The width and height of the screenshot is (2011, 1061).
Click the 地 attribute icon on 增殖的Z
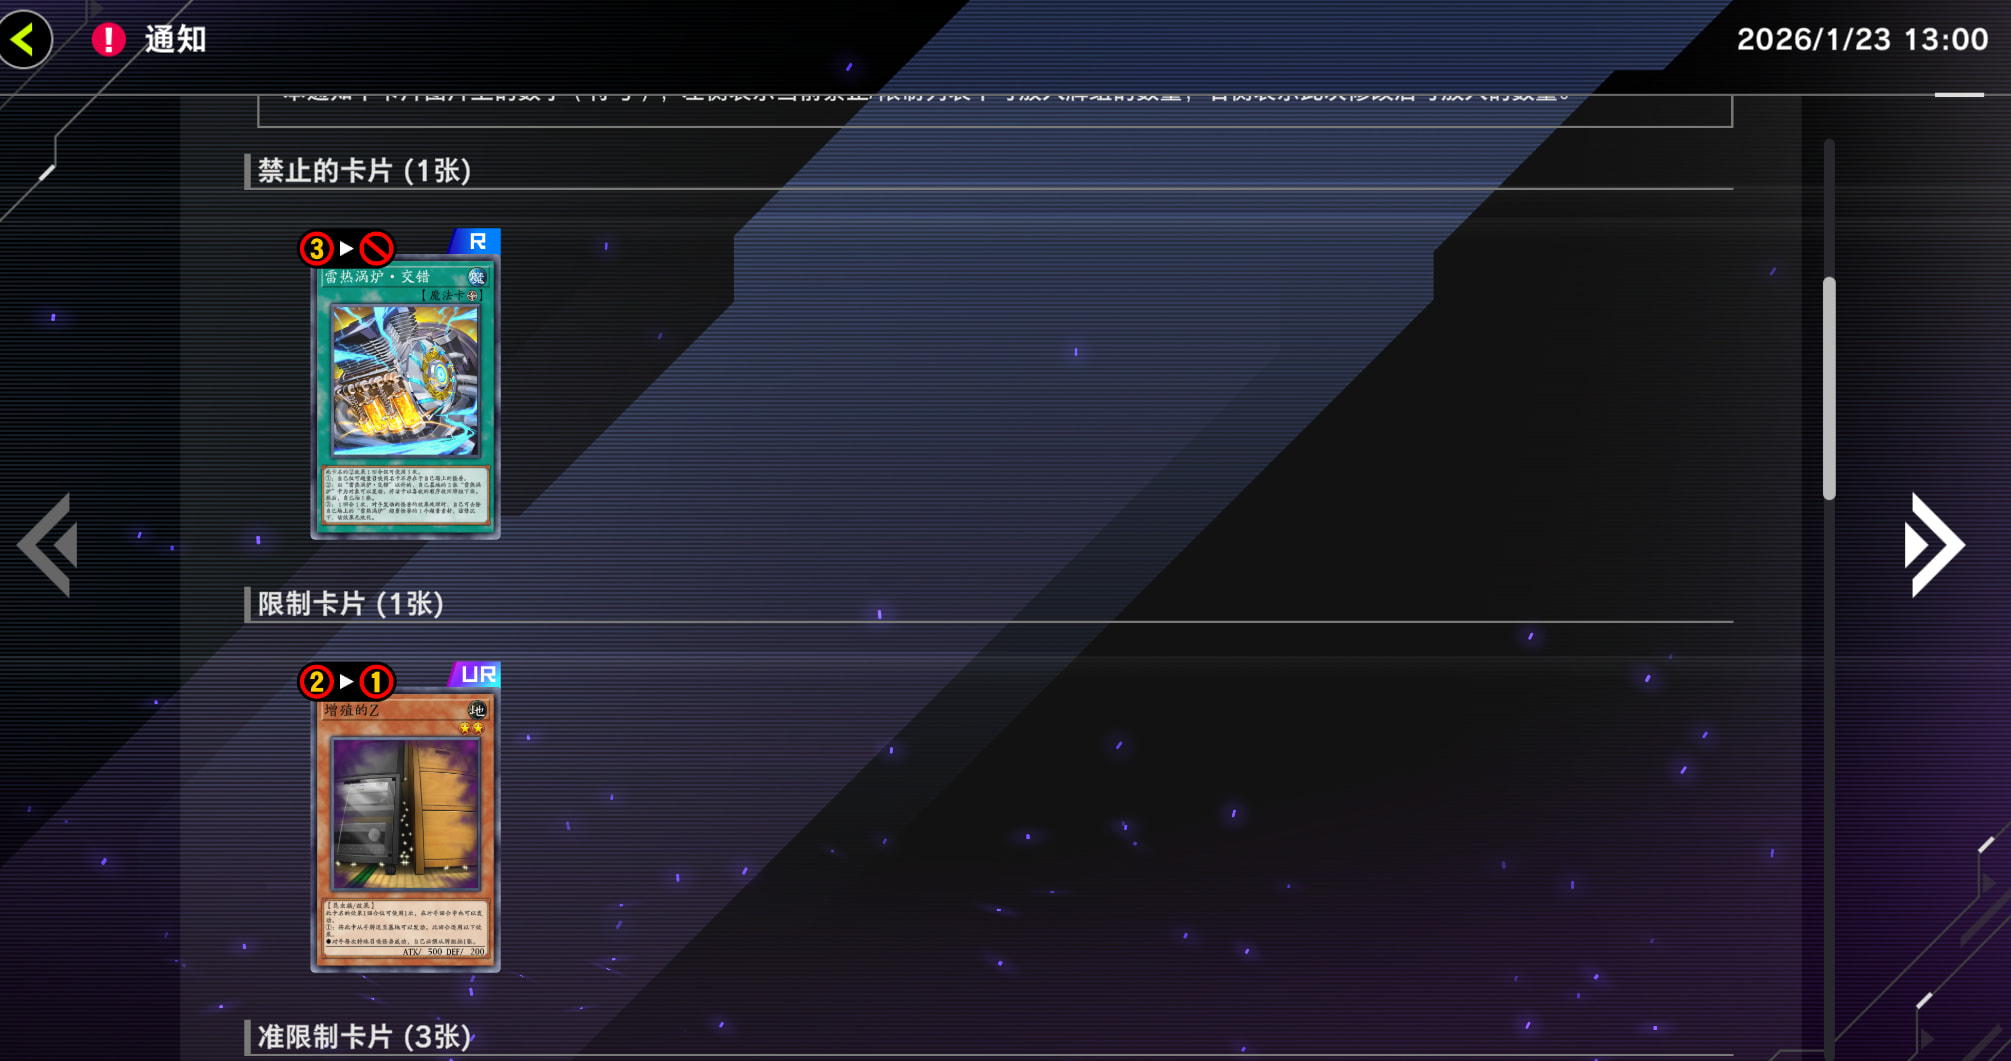(x=477, y=710)
